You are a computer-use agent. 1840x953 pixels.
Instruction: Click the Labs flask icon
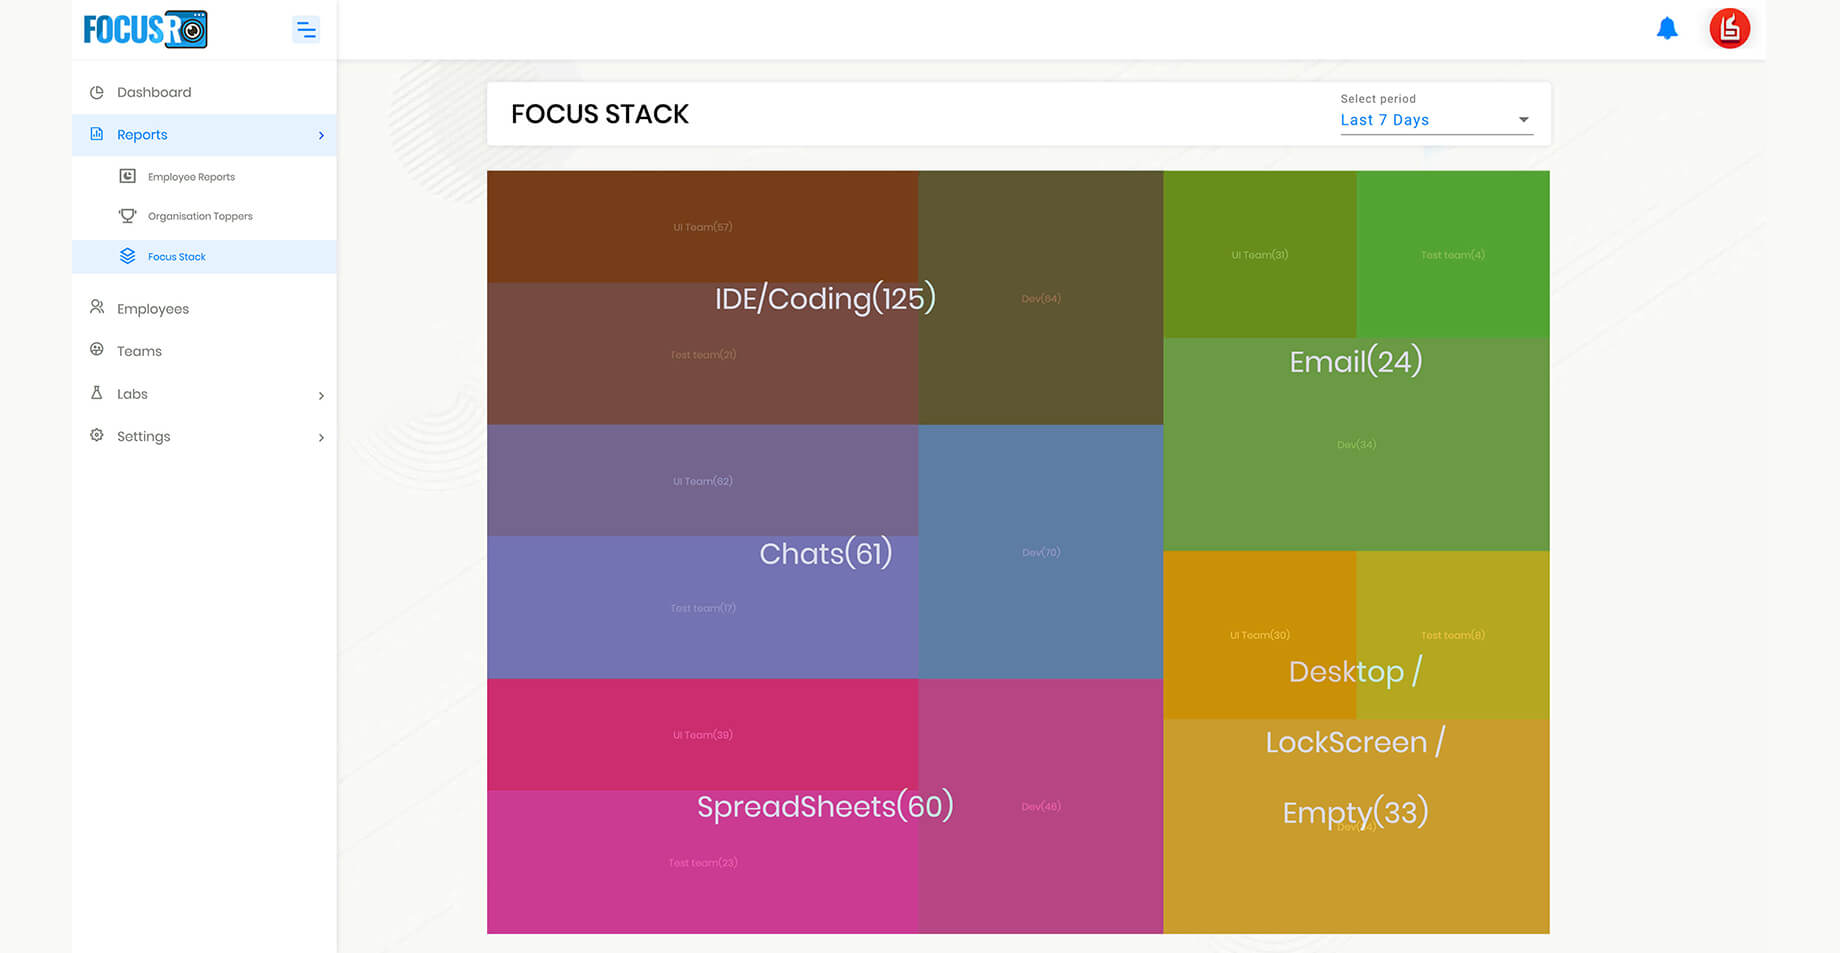[97, 393]
